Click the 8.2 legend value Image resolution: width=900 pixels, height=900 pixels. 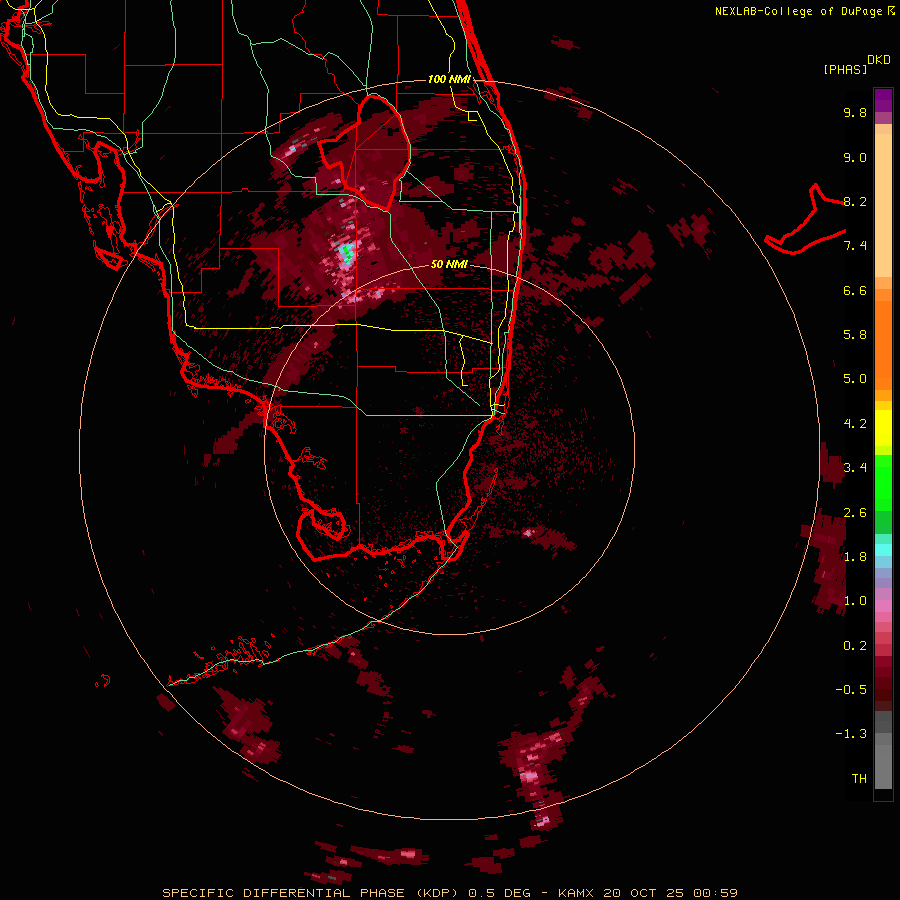[x=855, y=201]
